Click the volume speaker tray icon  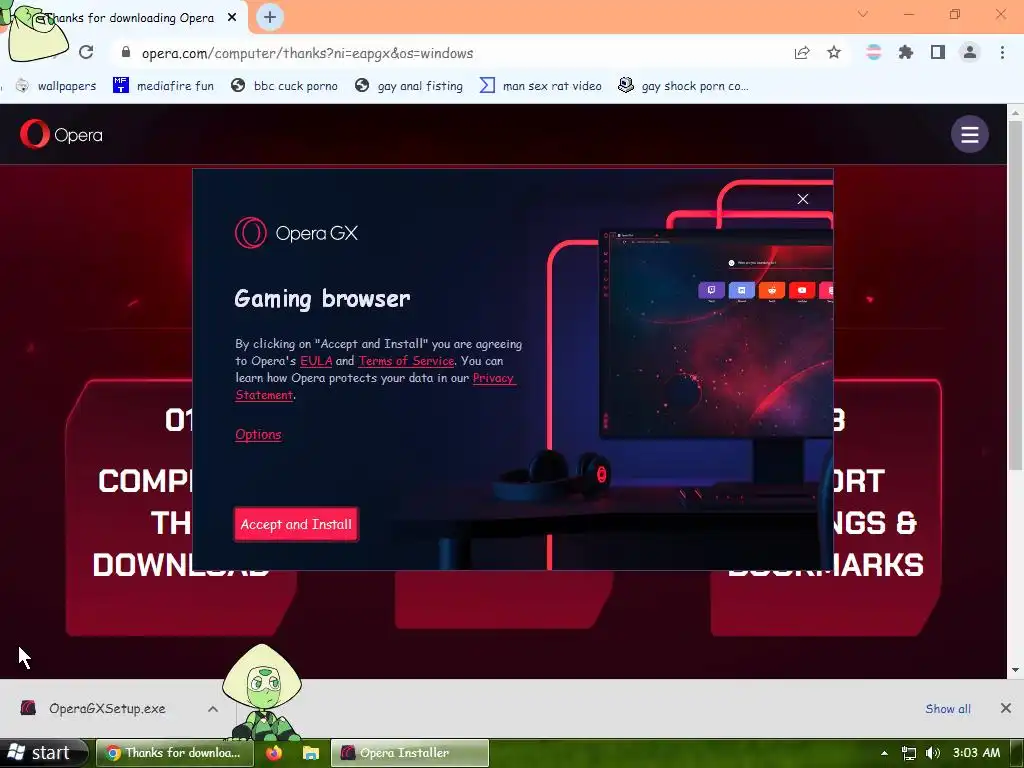933,753
